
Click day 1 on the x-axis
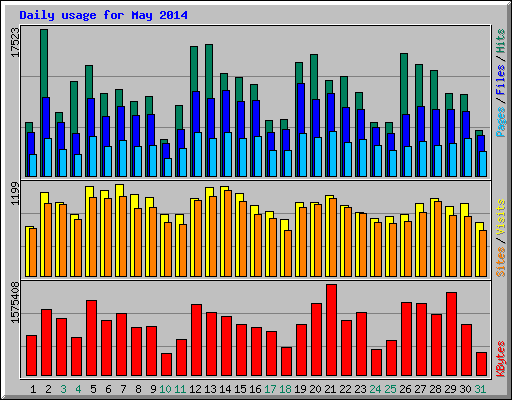point(33,389)
